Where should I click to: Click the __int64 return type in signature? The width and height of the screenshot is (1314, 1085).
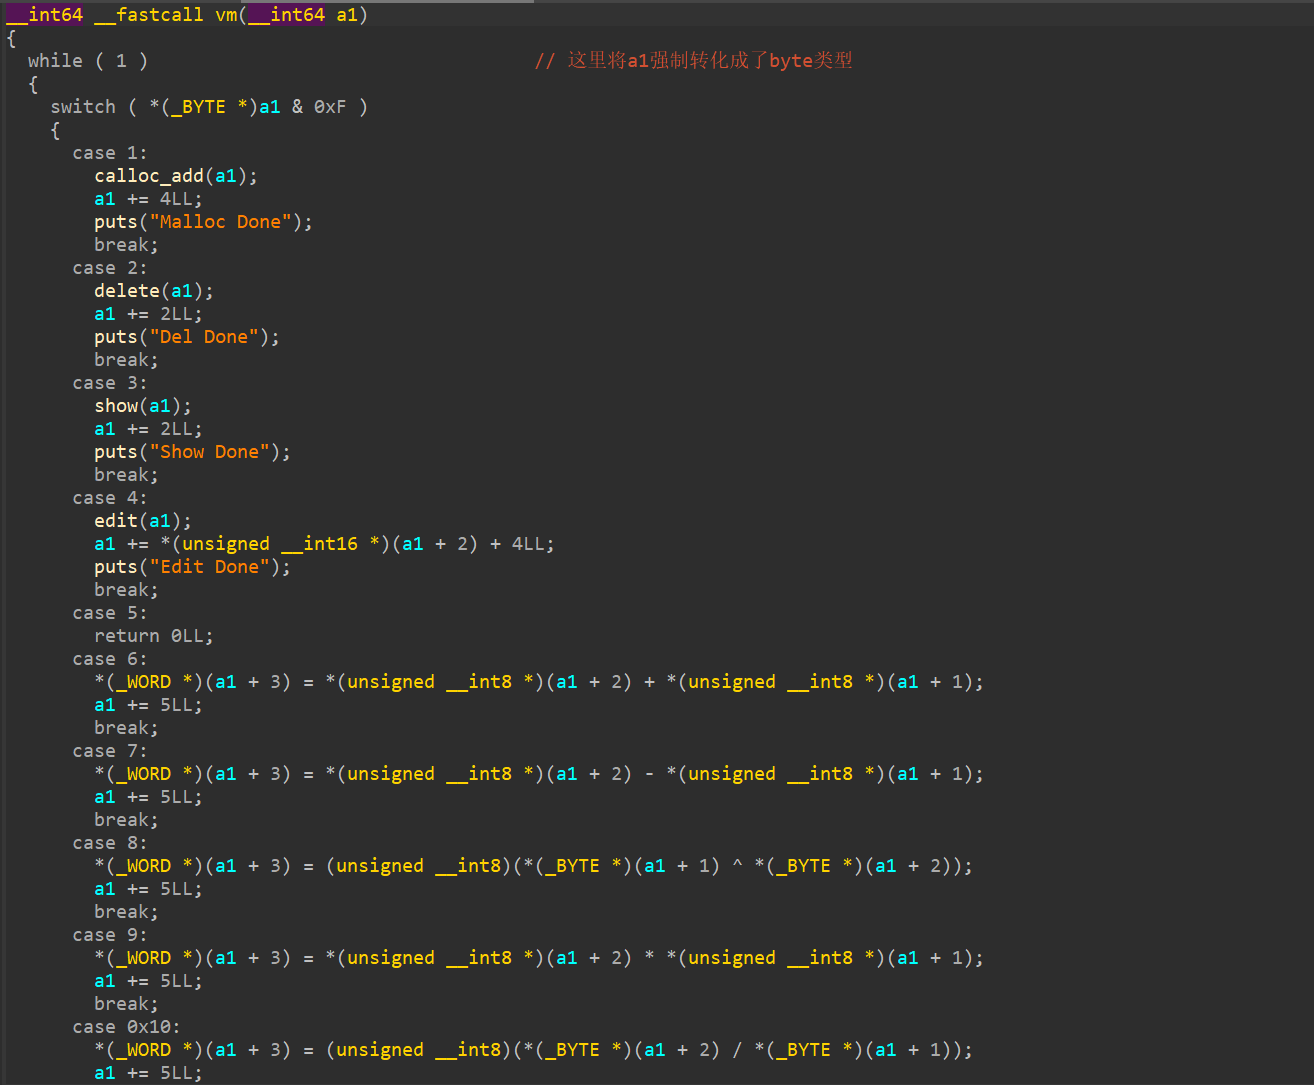(45, 15)
